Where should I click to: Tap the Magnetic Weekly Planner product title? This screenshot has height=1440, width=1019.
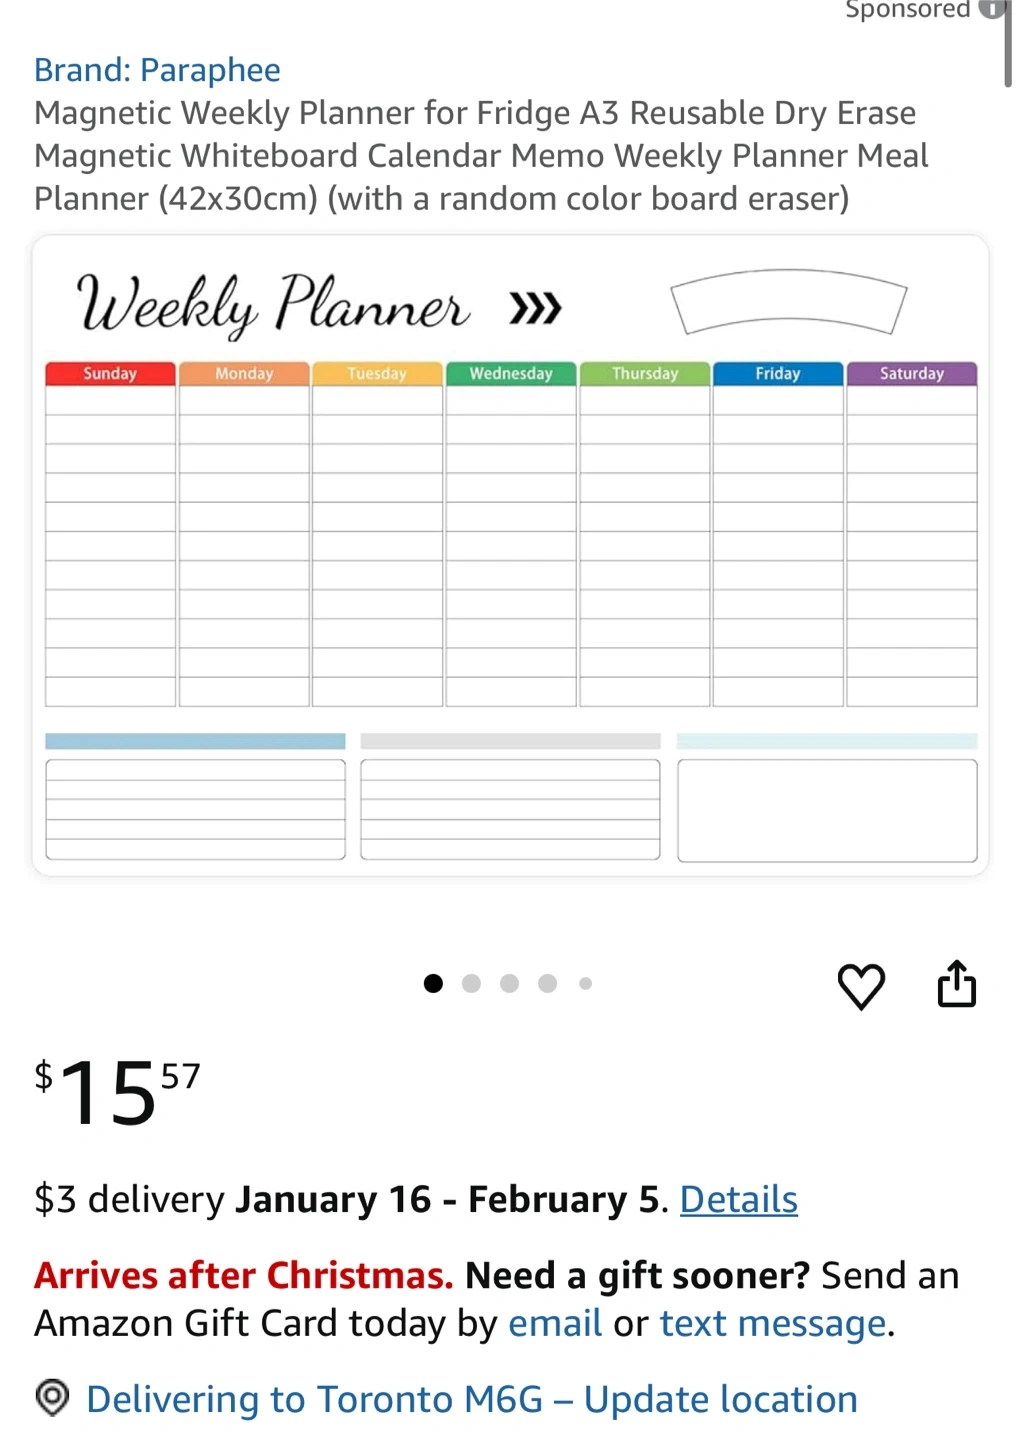click(480, 156)
